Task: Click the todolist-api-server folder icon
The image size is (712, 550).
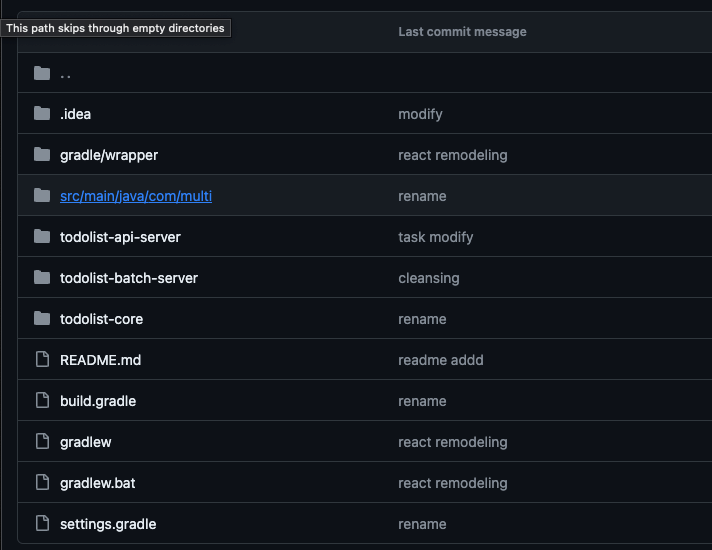Action: click(41, 237)
